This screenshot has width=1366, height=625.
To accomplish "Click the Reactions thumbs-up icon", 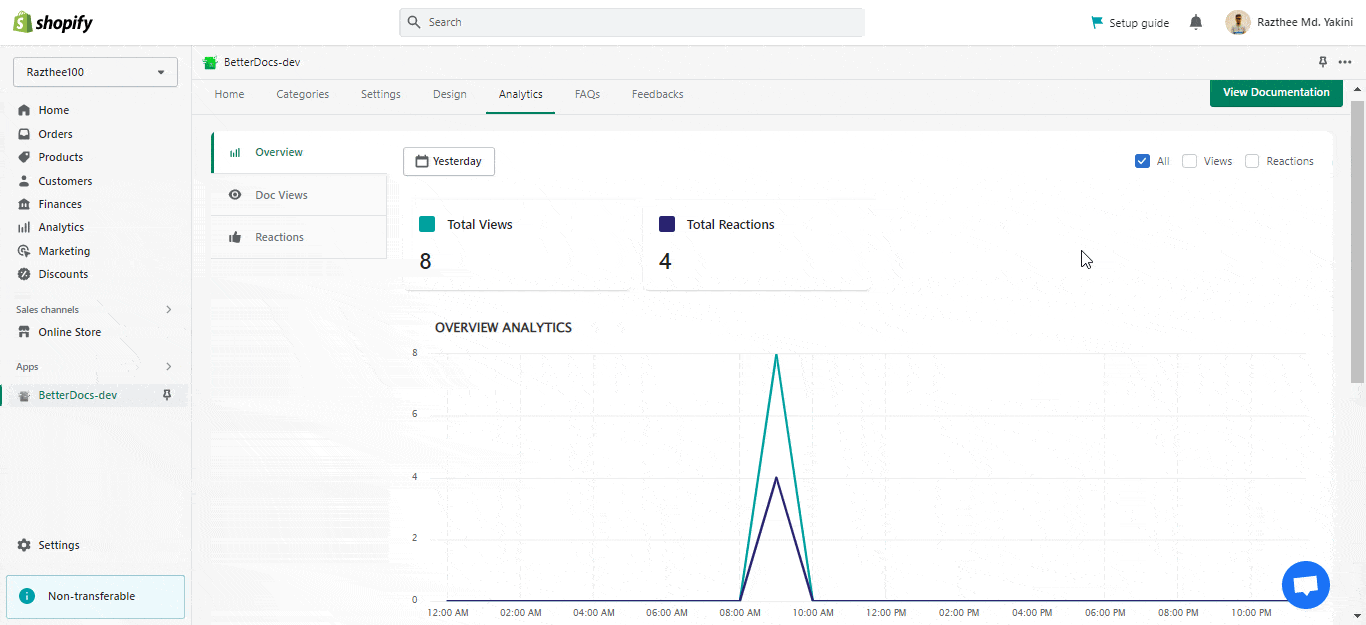I will [x=235, y=237].
